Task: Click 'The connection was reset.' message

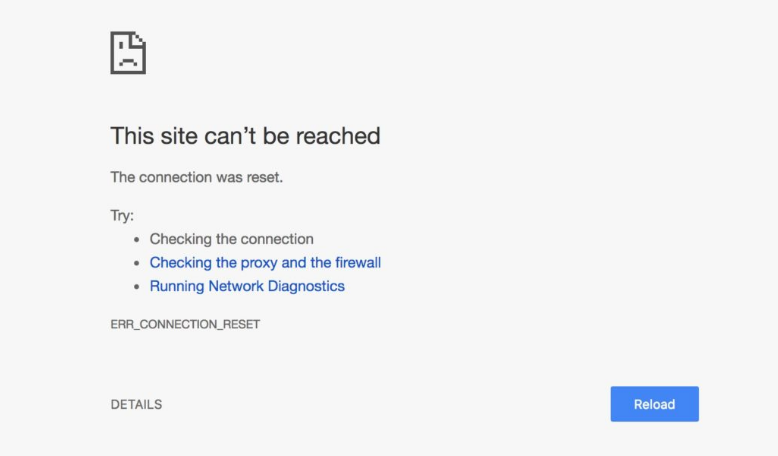Action: click(x=196, y=177)
